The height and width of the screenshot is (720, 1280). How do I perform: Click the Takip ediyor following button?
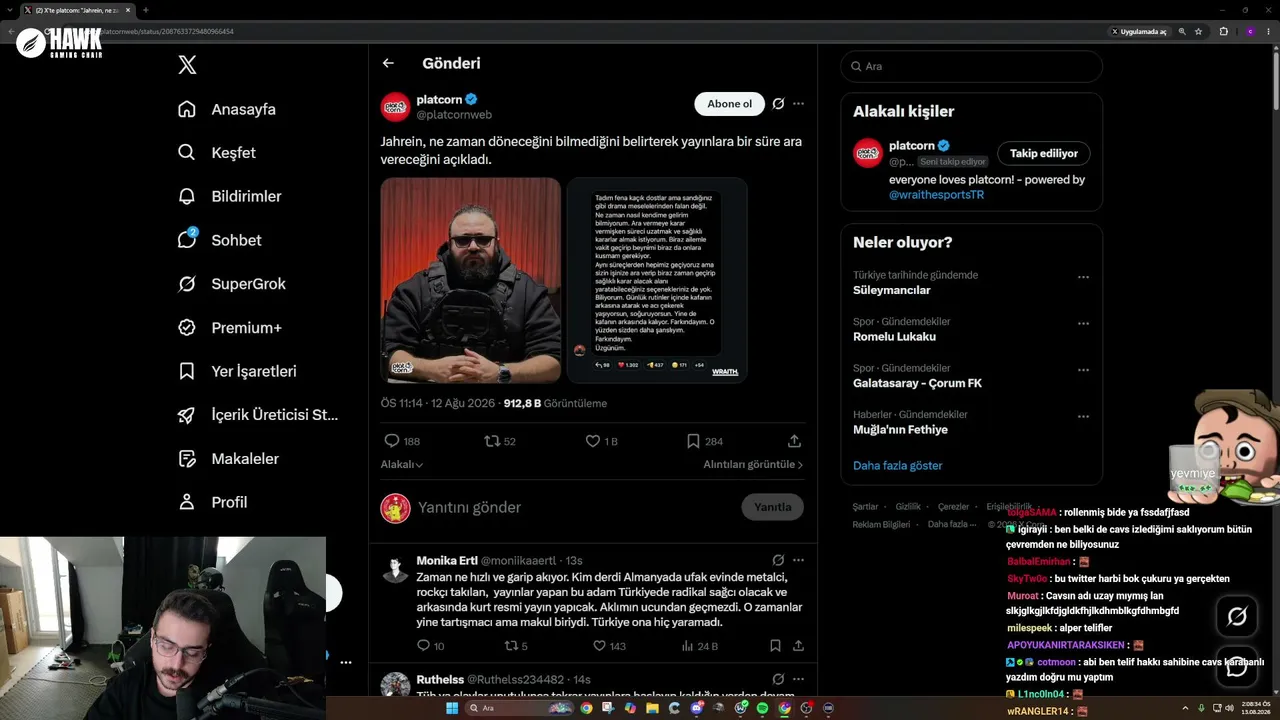[x=1043, y=153]
